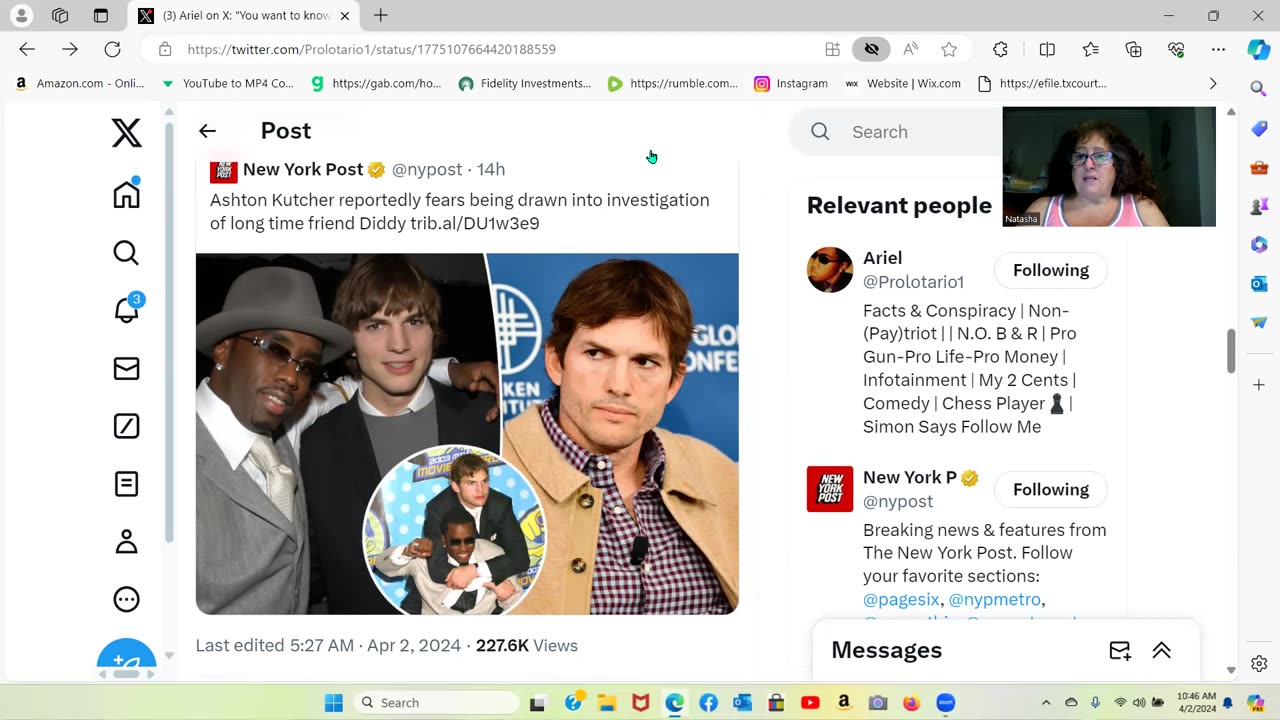Click the blue compose Post button
The image size is (1280, 720).
[x=126, y=656]
